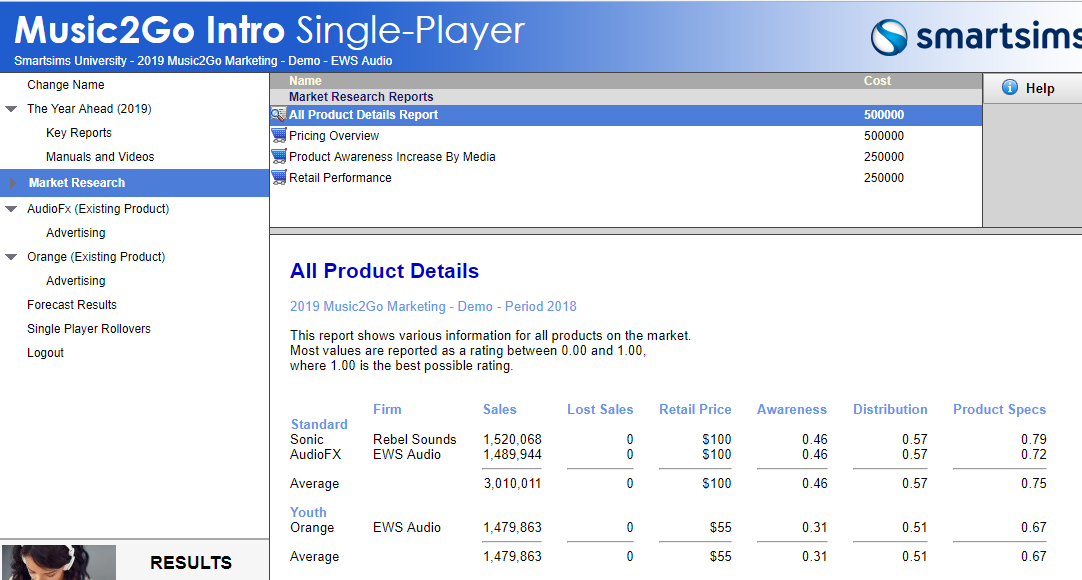Click the cart icon for Product Awareness Increase

point(278,157)
